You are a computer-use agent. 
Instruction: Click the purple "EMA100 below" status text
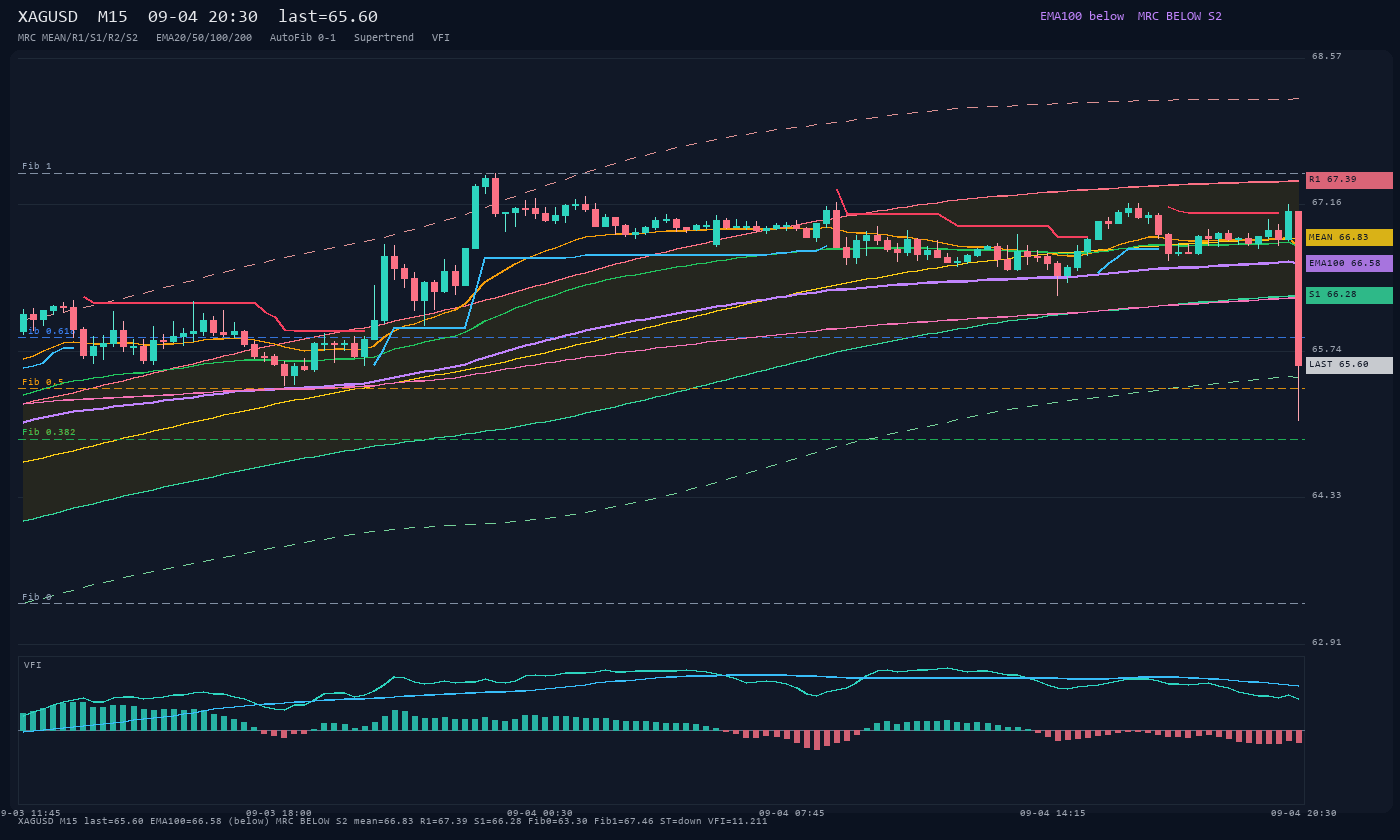point(1082,16)
